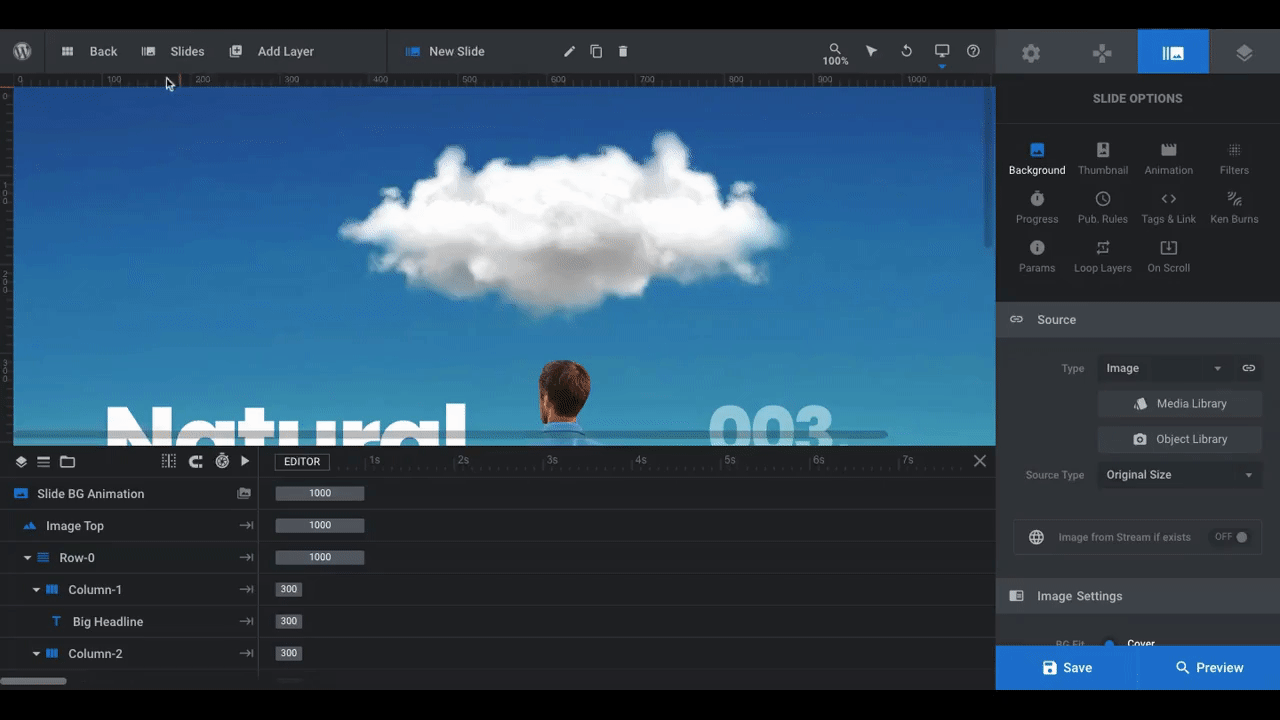Toggle Image from Stream if exists
This screenshot has width=1280, height=720.
(x=1232, y=537)
